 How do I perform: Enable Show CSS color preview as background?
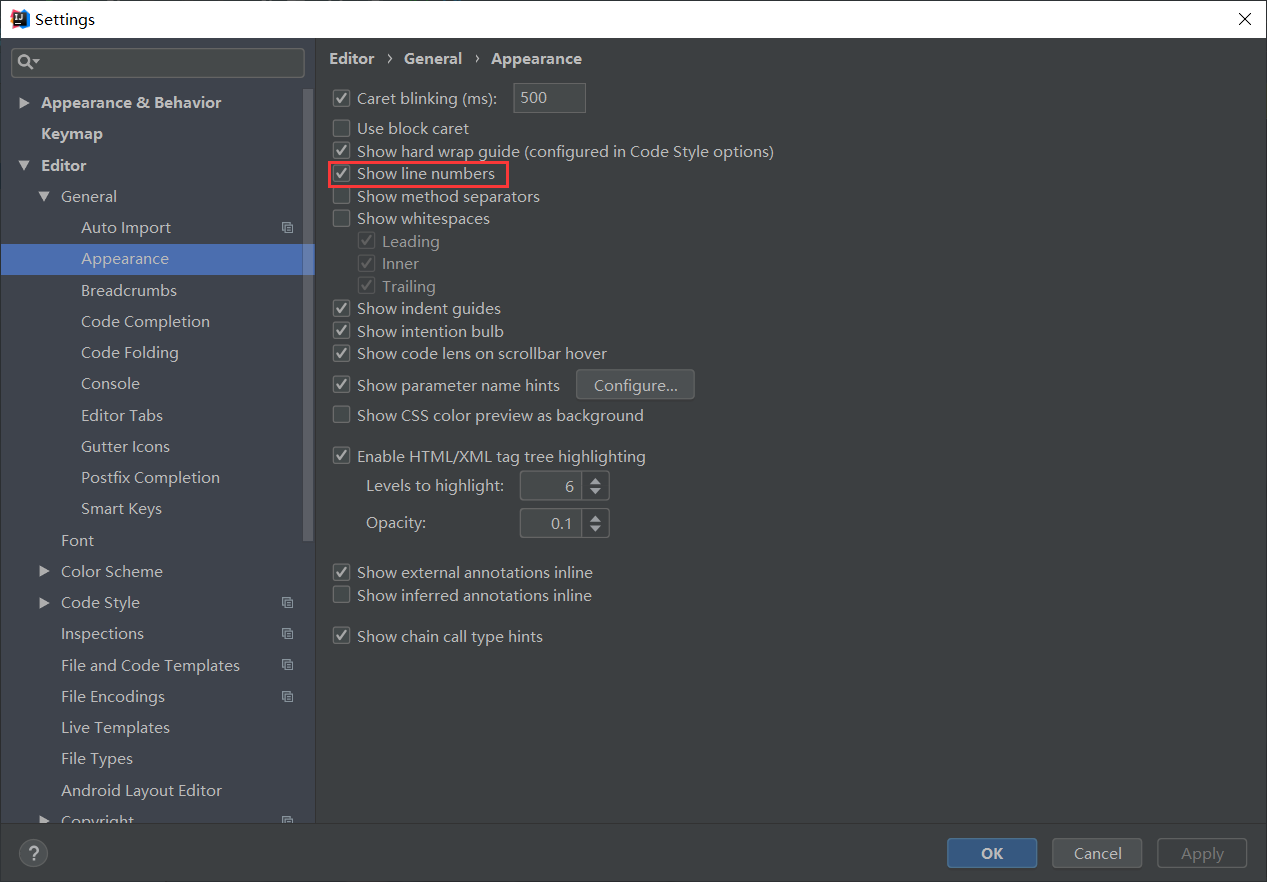(342, 415)
